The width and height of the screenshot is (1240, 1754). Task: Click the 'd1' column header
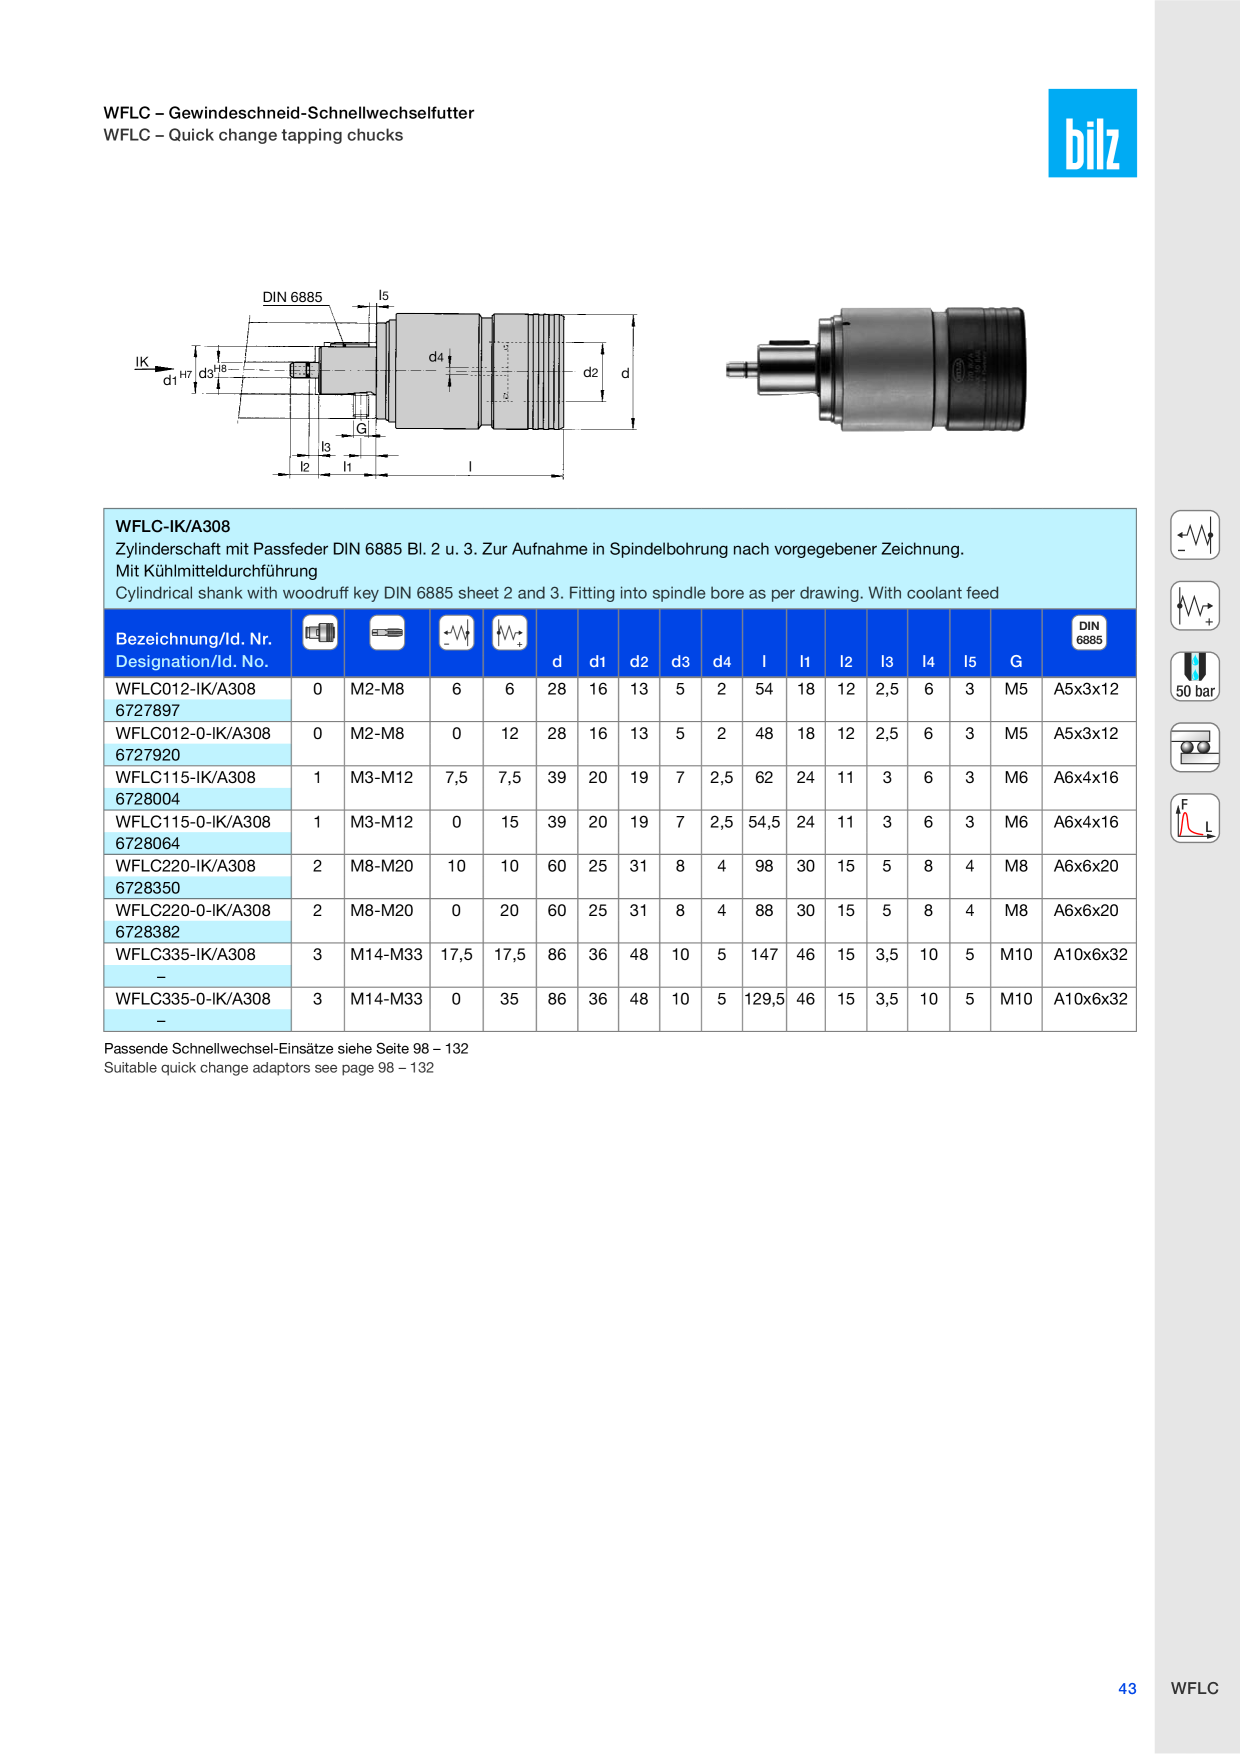(598, 661)
